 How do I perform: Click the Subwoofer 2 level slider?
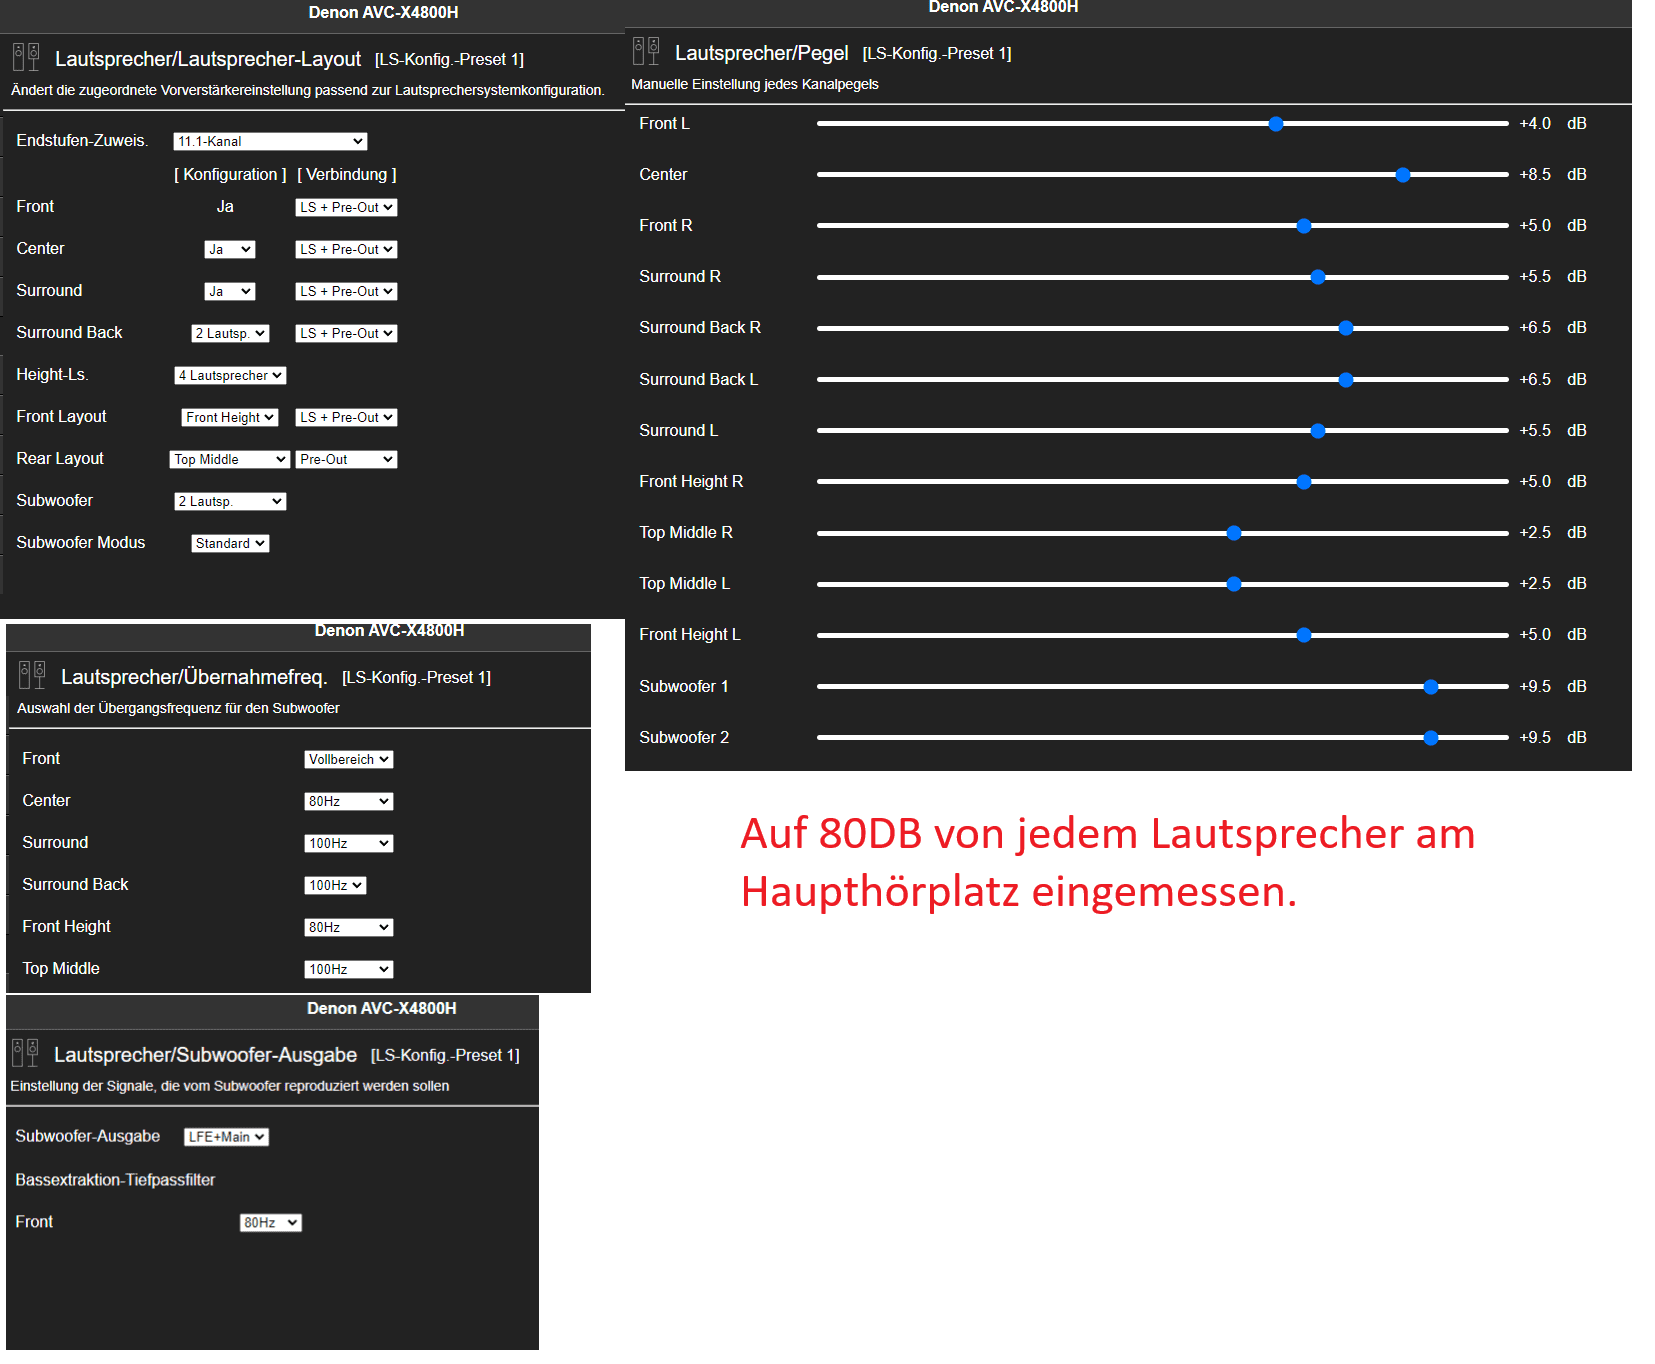(x=1162, y=738)
